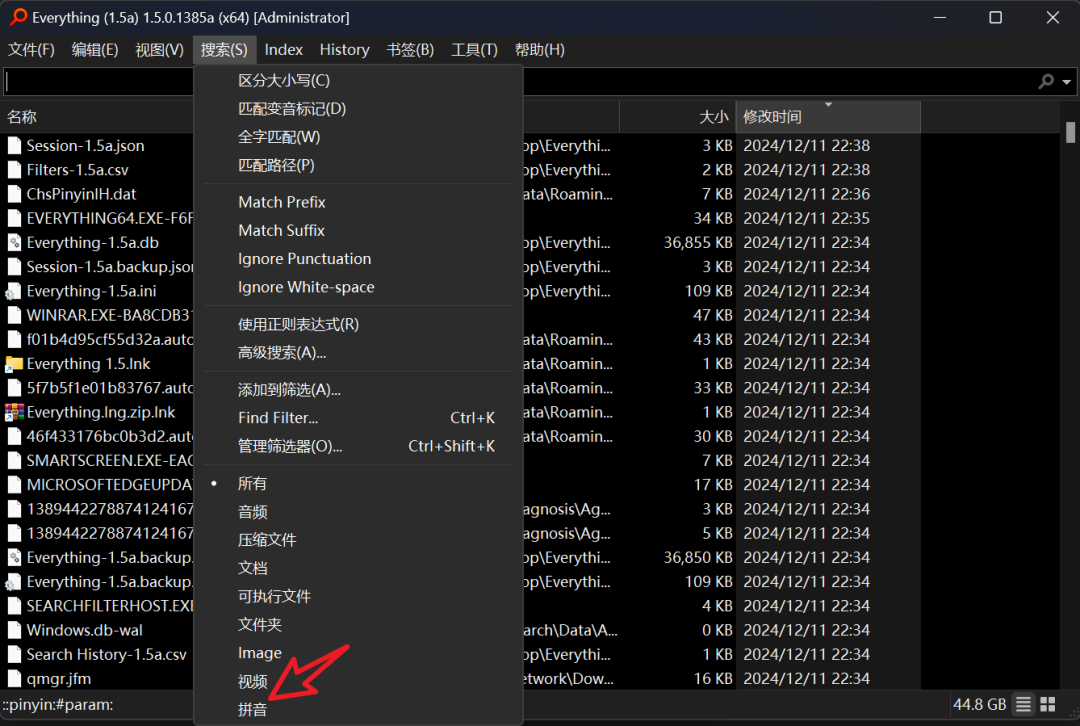Click the file icon of ChsPinyinIH.dat
Screen dimensions: 1080x726
tap(14, 194)
